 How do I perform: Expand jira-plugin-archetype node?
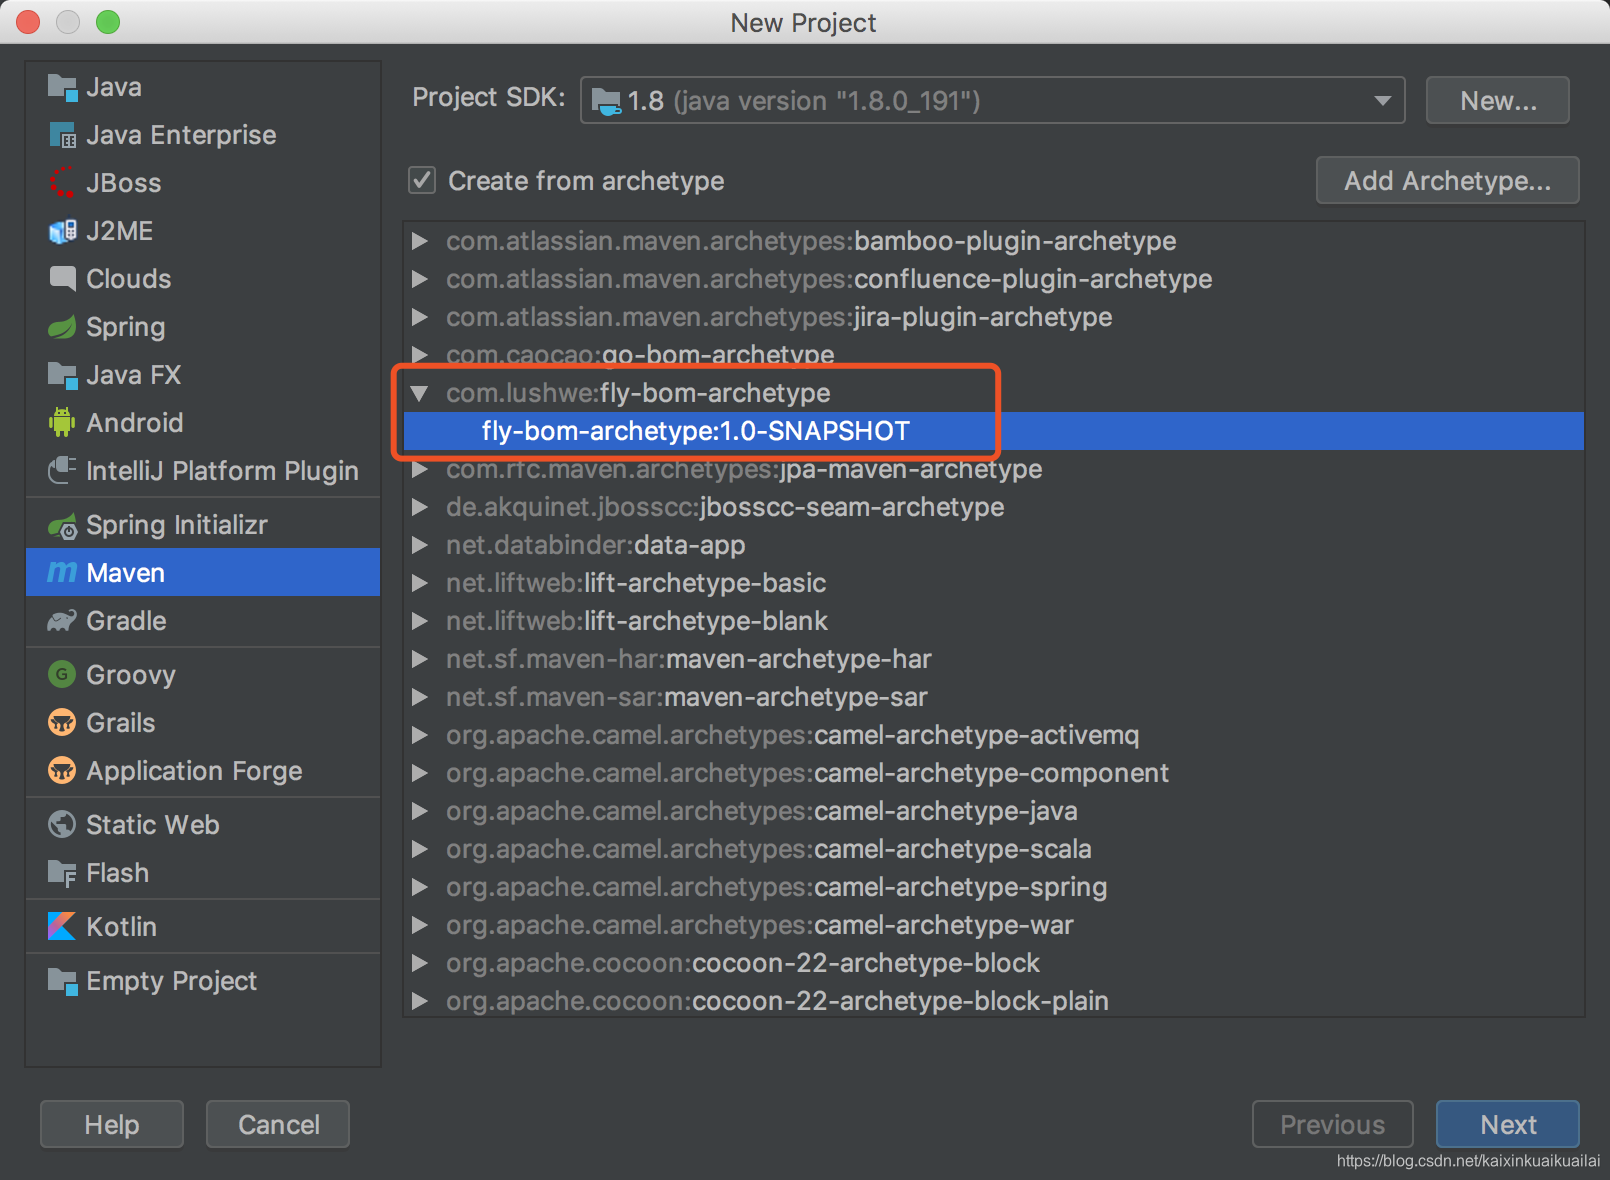420,317
